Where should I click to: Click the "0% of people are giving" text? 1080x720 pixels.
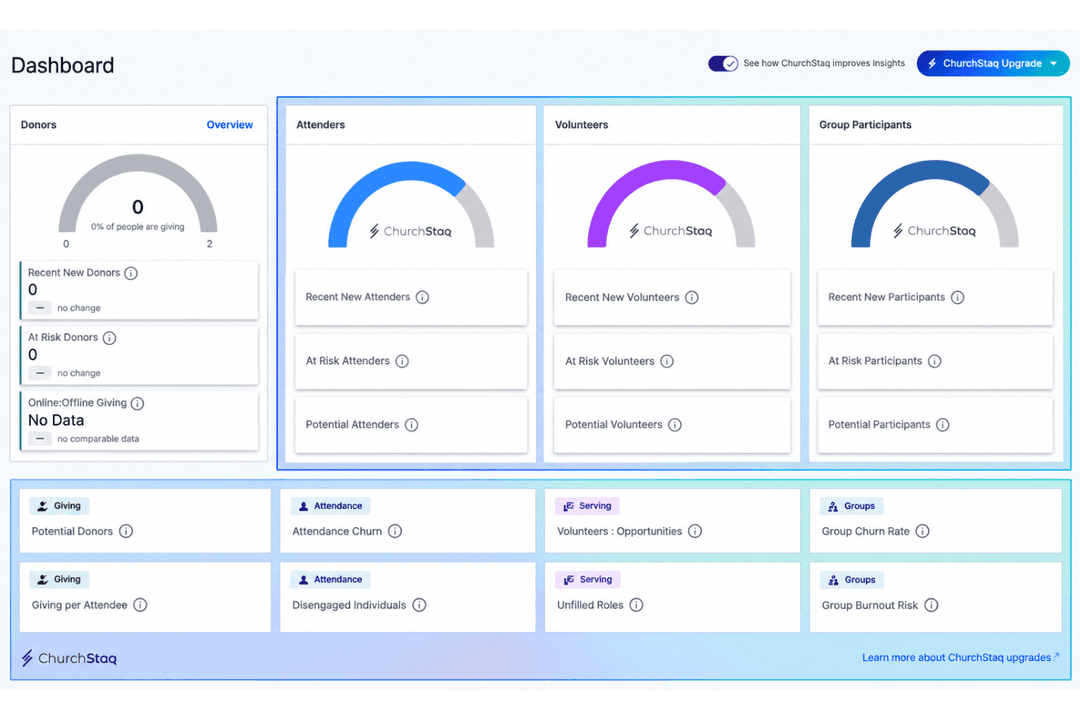click(138, 227)
